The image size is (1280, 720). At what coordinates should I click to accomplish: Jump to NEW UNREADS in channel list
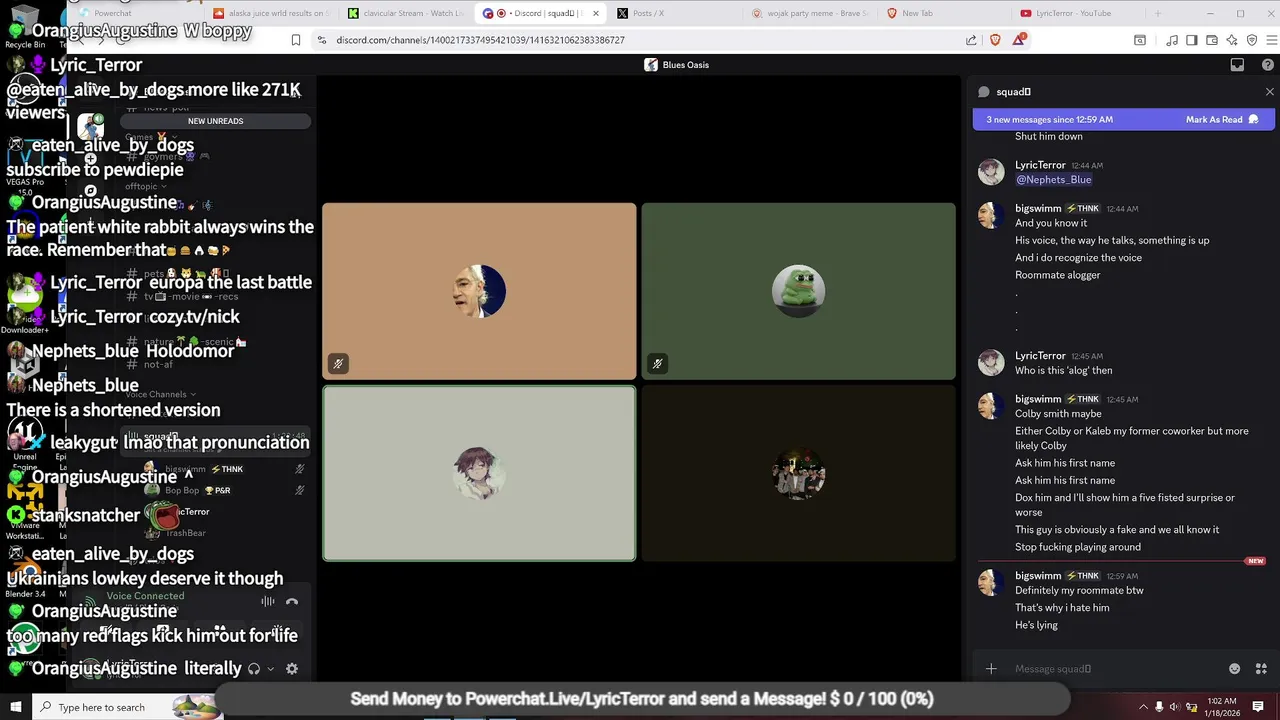(215, 121)
